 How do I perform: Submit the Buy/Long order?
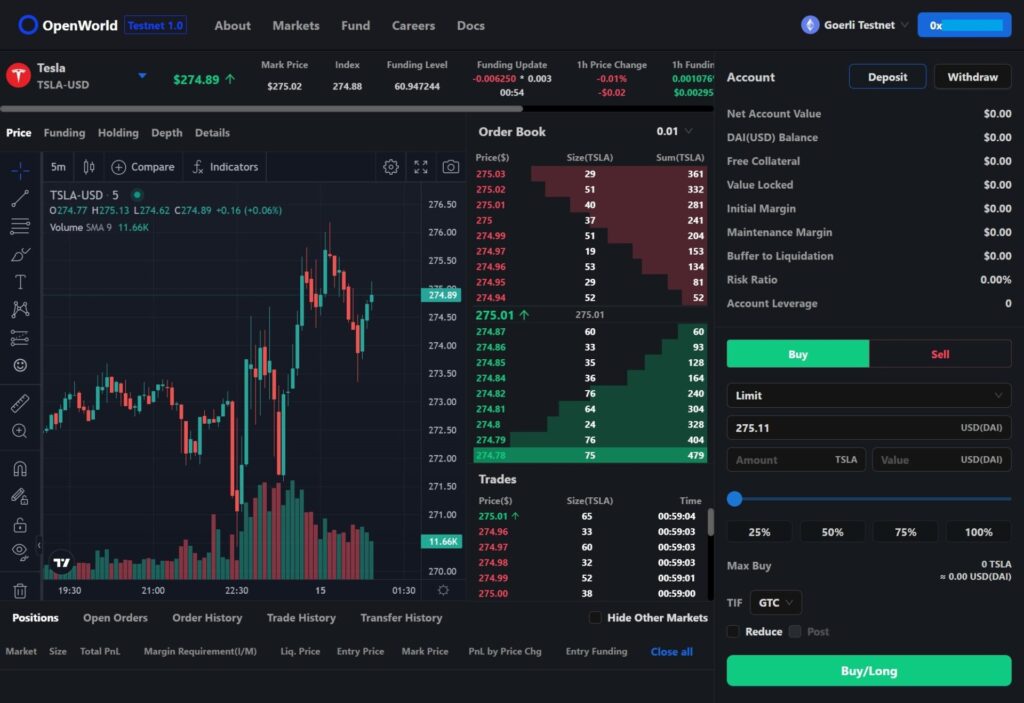click(x=869, y=671)
